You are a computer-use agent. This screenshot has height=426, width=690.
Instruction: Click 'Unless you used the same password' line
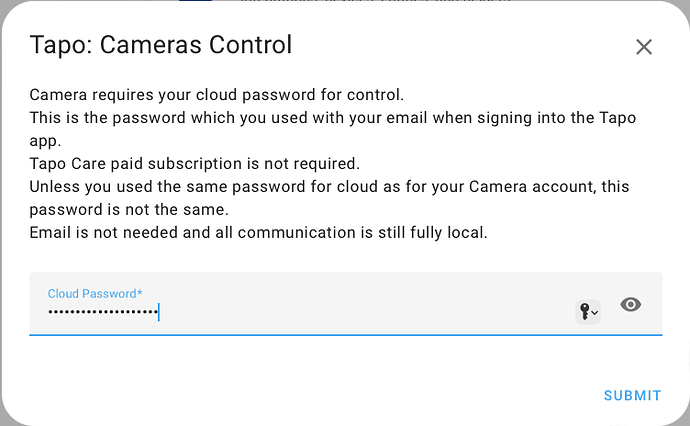300,186
